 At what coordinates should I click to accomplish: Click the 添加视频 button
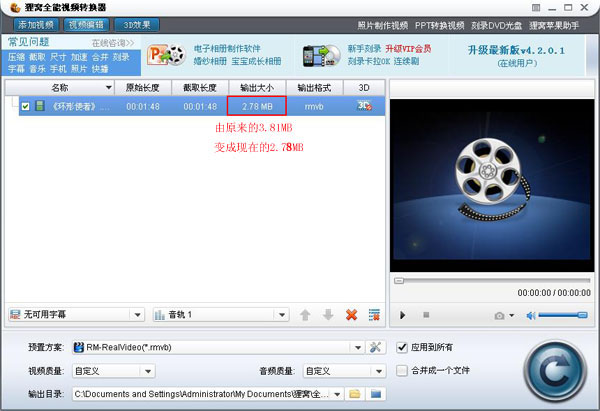(36, 25)
